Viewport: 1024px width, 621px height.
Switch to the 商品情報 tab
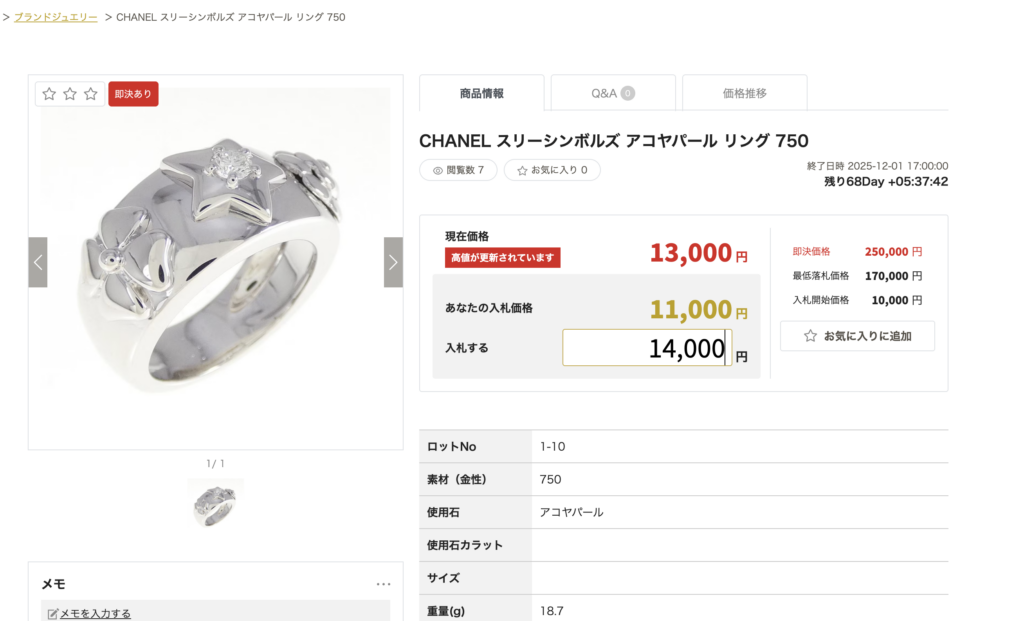point(482,93)
